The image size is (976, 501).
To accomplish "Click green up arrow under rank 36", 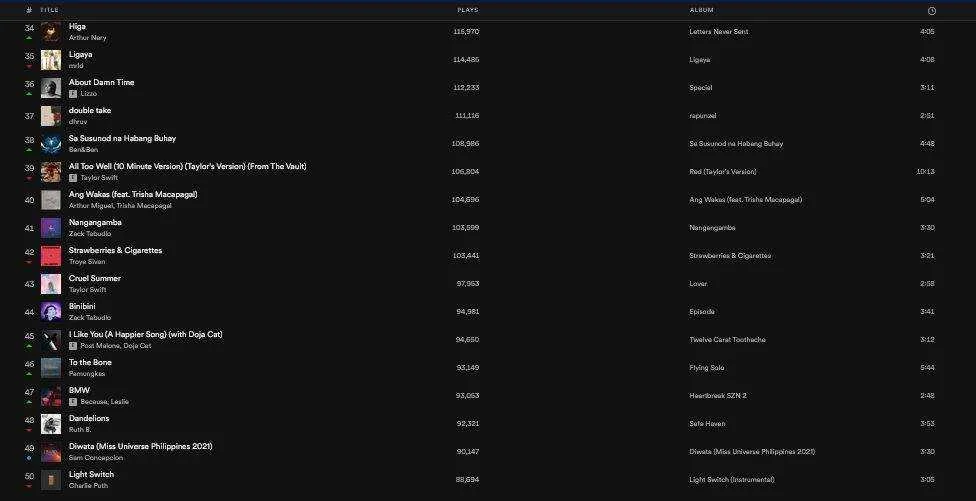I will tap(29, 94).
